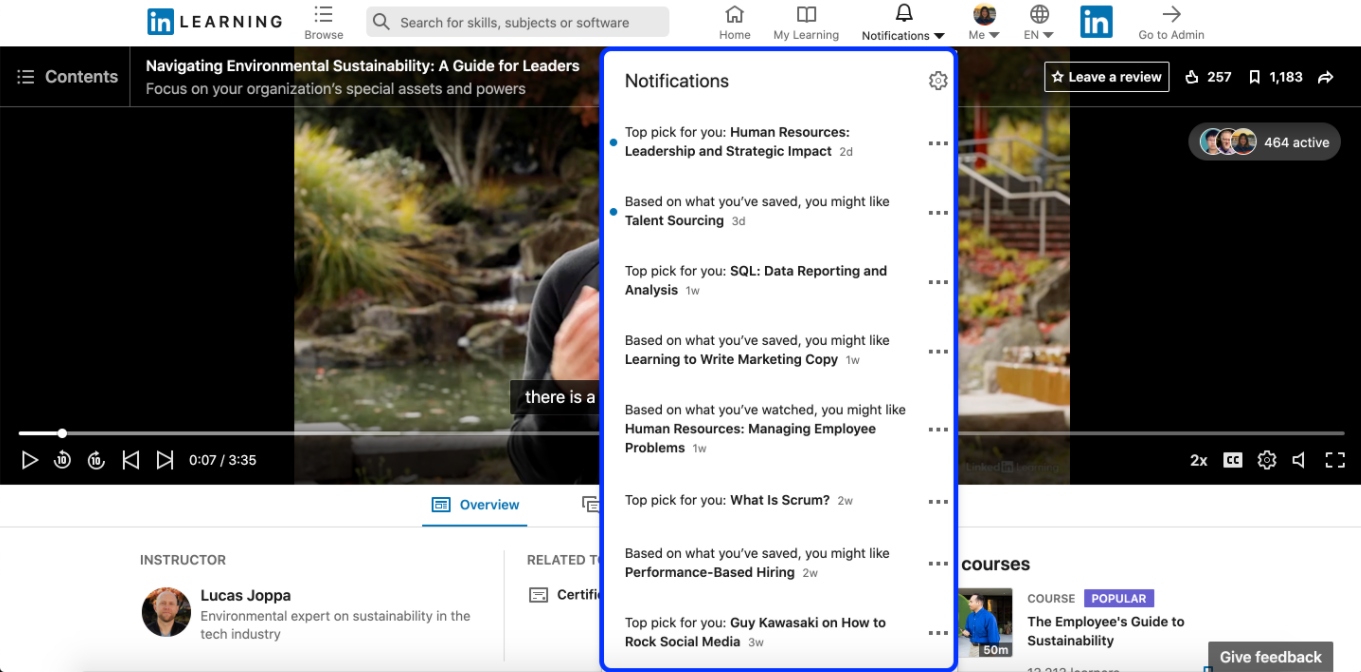1361x672 pixels.
Task: Open the Talent Sourcing recommendation
Action: pyautogui.click(x=757, y=211)
